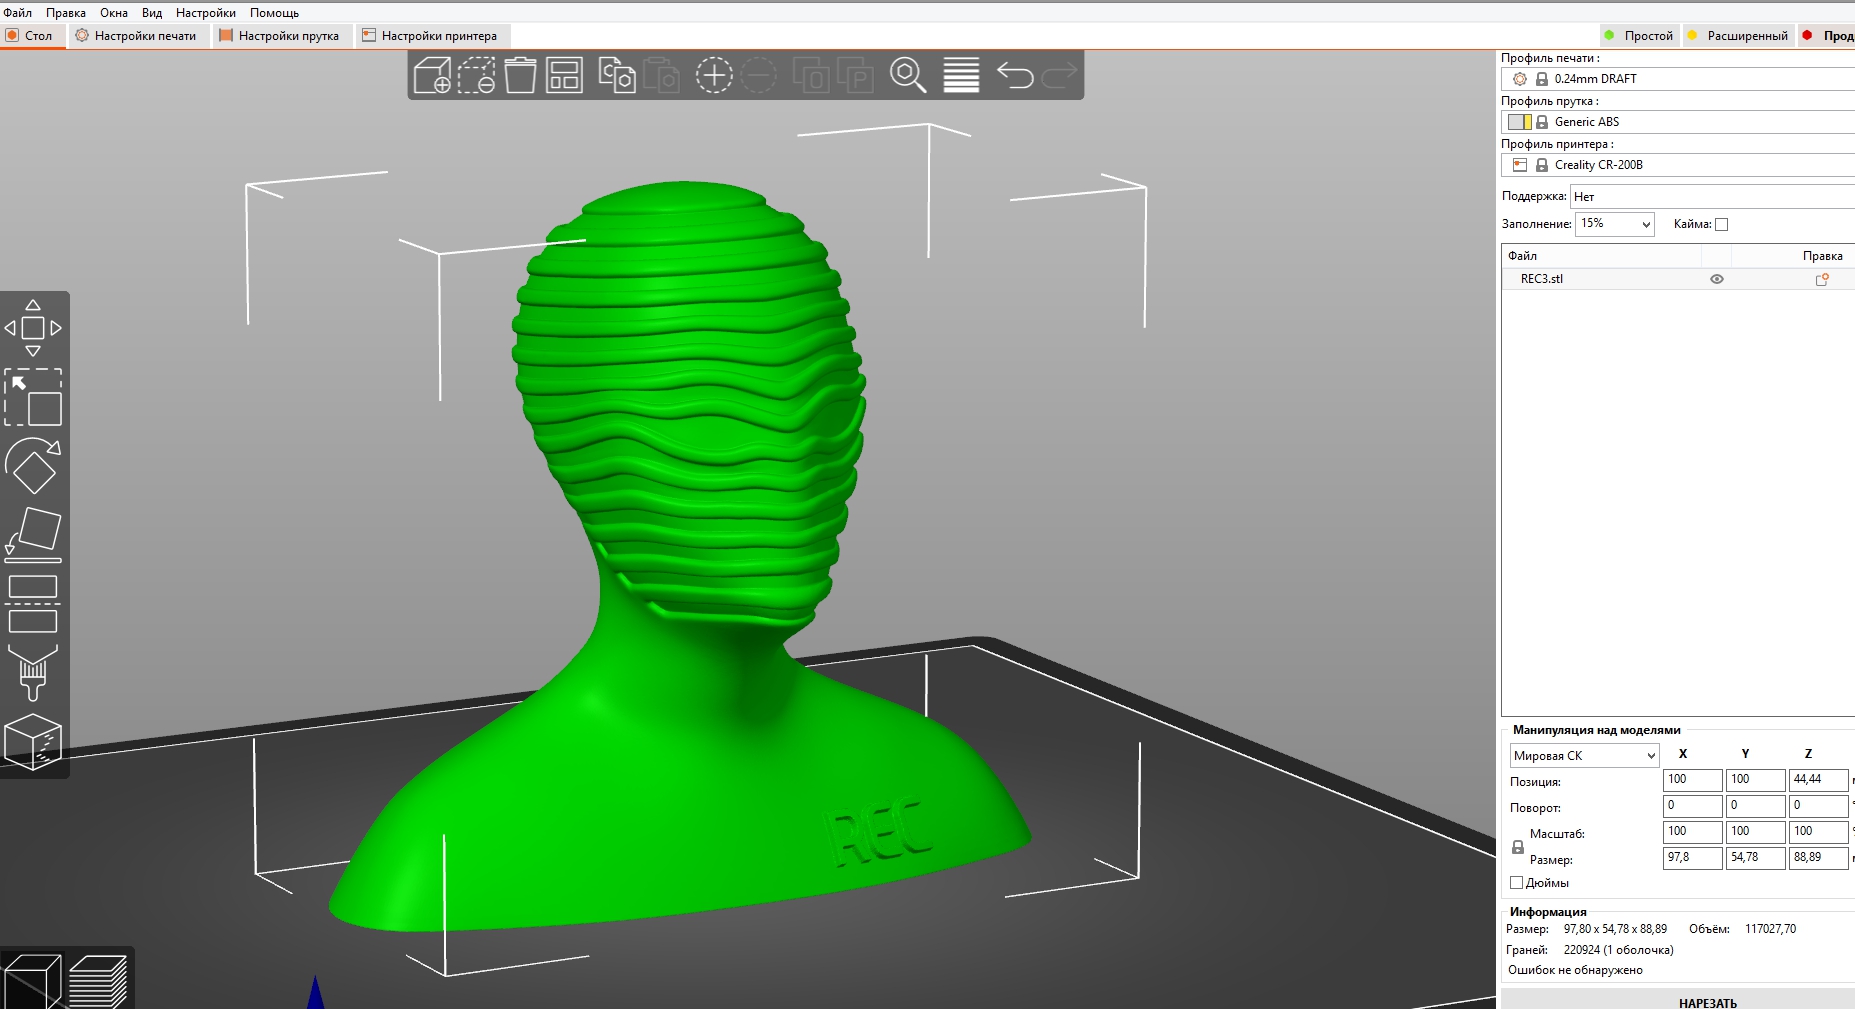Switch to sliced layers preview view
Viewport: 1855px width, 1009px height.
click(x=98, y=980)
